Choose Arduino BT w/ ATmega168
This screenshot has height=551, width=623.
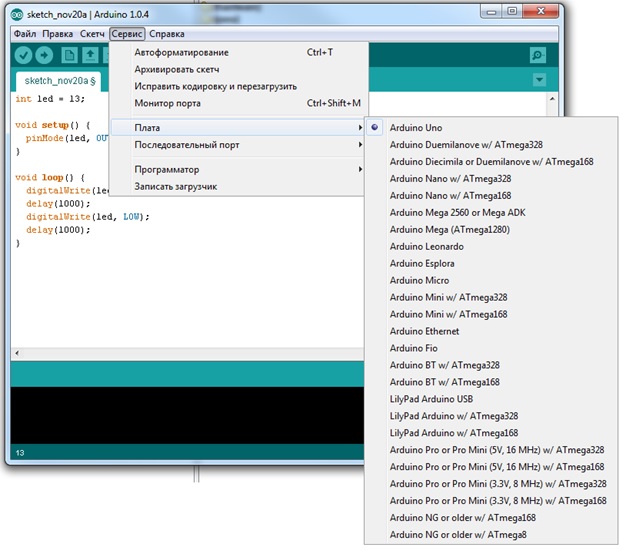(x=491, y=382)
